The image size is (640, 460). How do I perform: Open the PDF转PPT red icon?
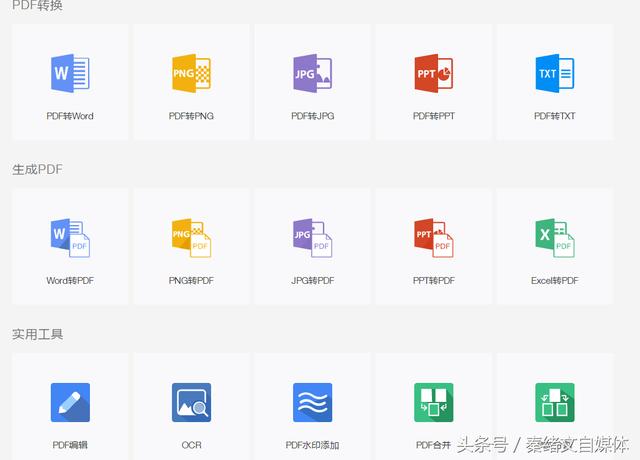pyautogui.click(x=434, y=73)
